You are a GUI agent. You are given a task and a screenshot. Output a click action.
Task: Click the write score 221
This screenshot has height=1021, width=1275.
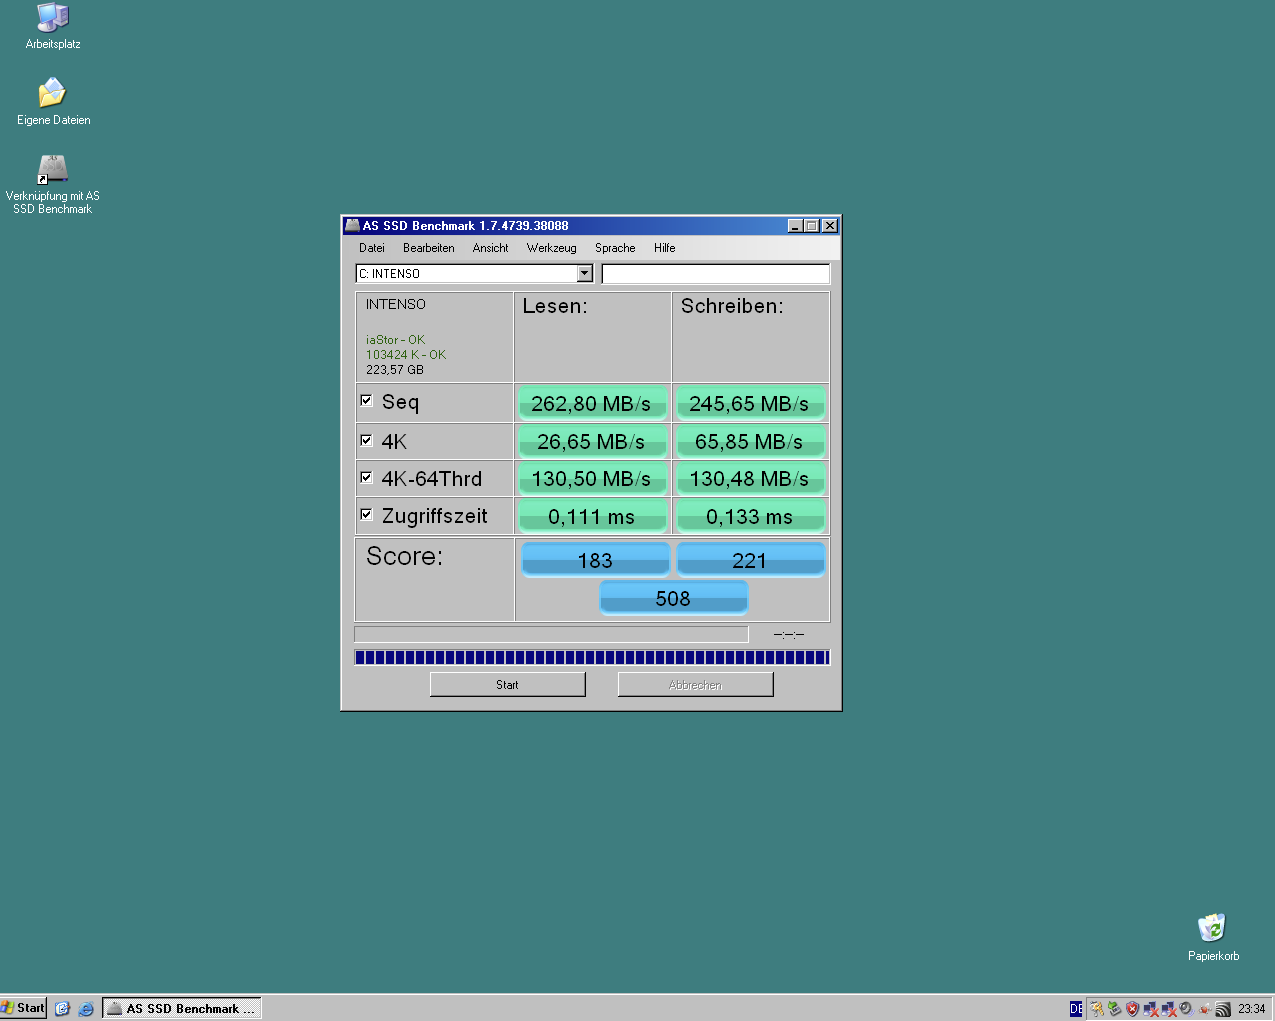tap(749, 560)
